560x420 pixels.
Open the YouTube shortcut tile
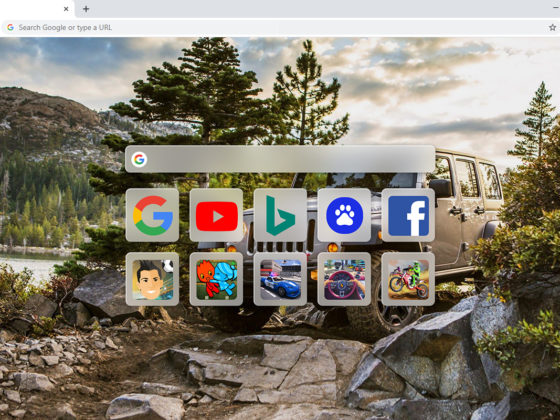216,215
